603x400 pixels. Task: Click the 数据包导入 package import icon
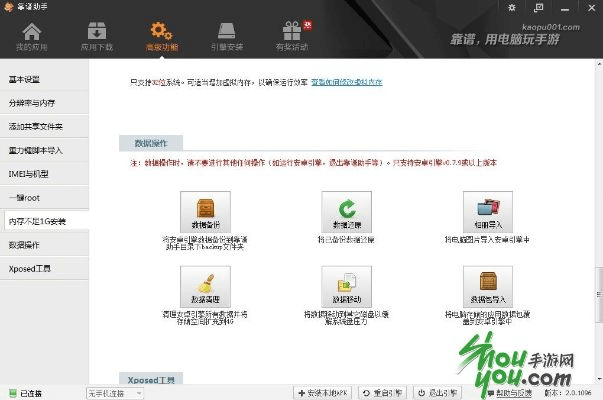click(488, 286)
